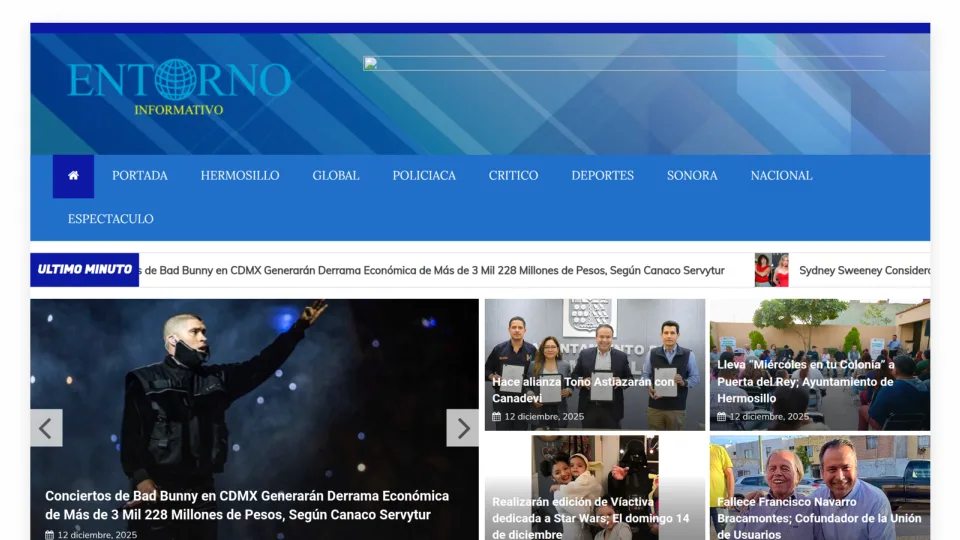Image resolution: width=960 pixels, height=540 pixels.
Task: Open the Sydney Sweeney ticker thumbnail
Action: click(x=771, y=270)
